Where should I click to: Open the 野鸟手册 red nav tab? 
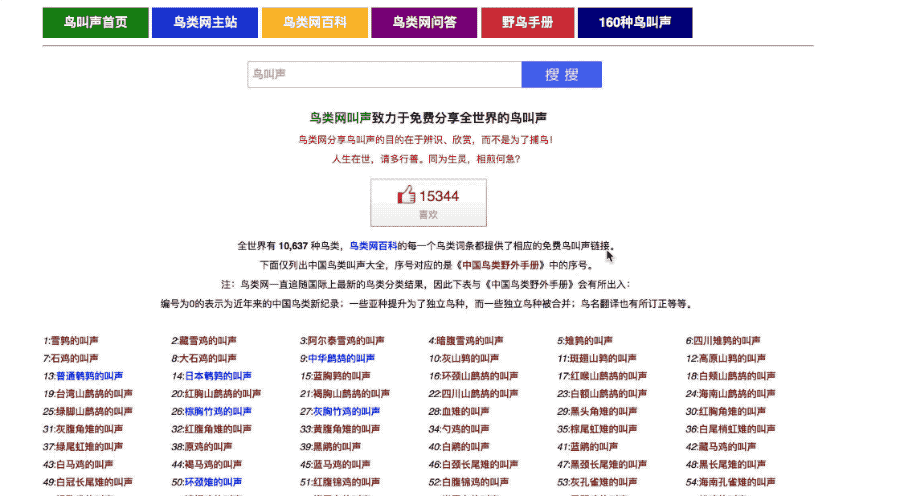point(527,22)
